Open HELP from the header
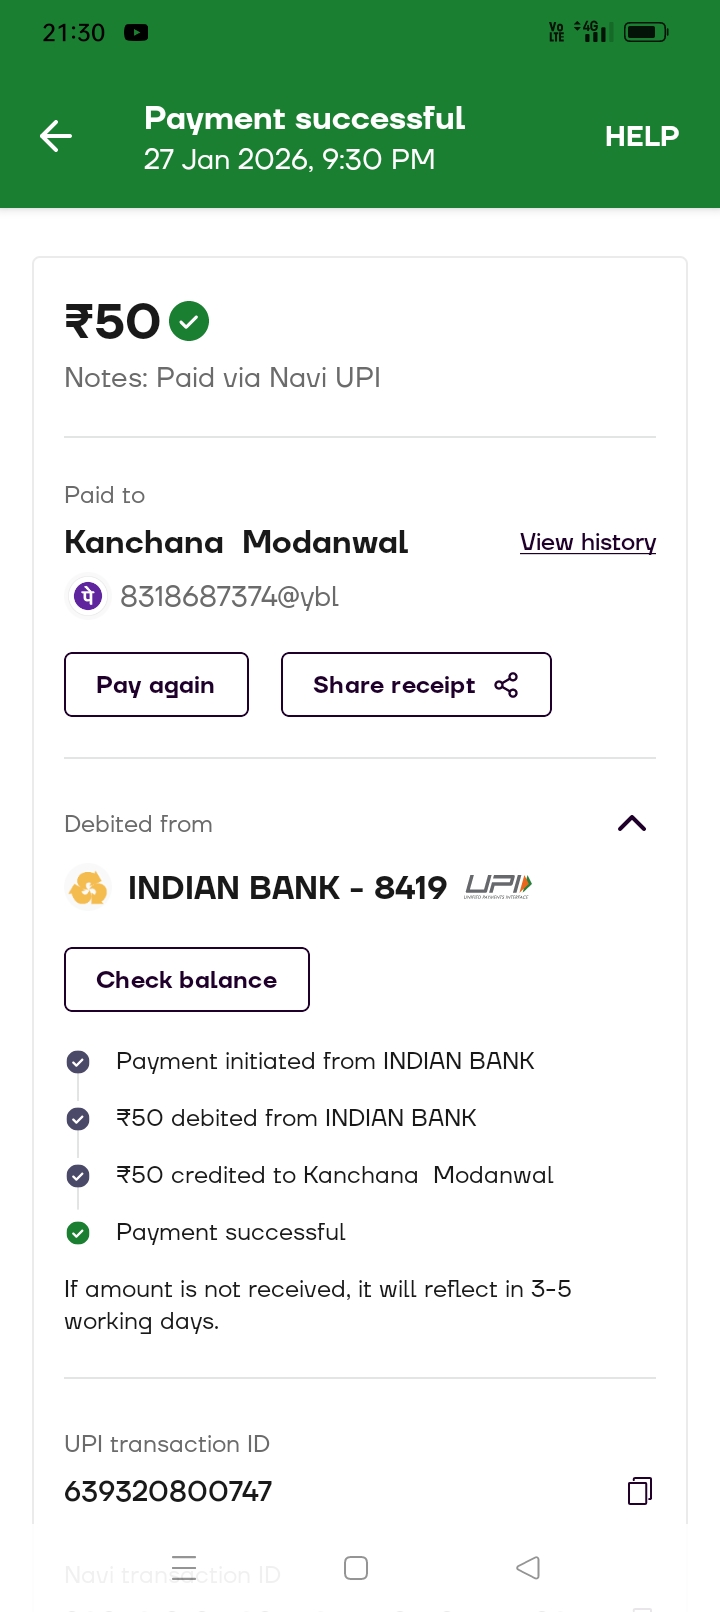This screenshot has height=1612, width=720. point(641,136)
